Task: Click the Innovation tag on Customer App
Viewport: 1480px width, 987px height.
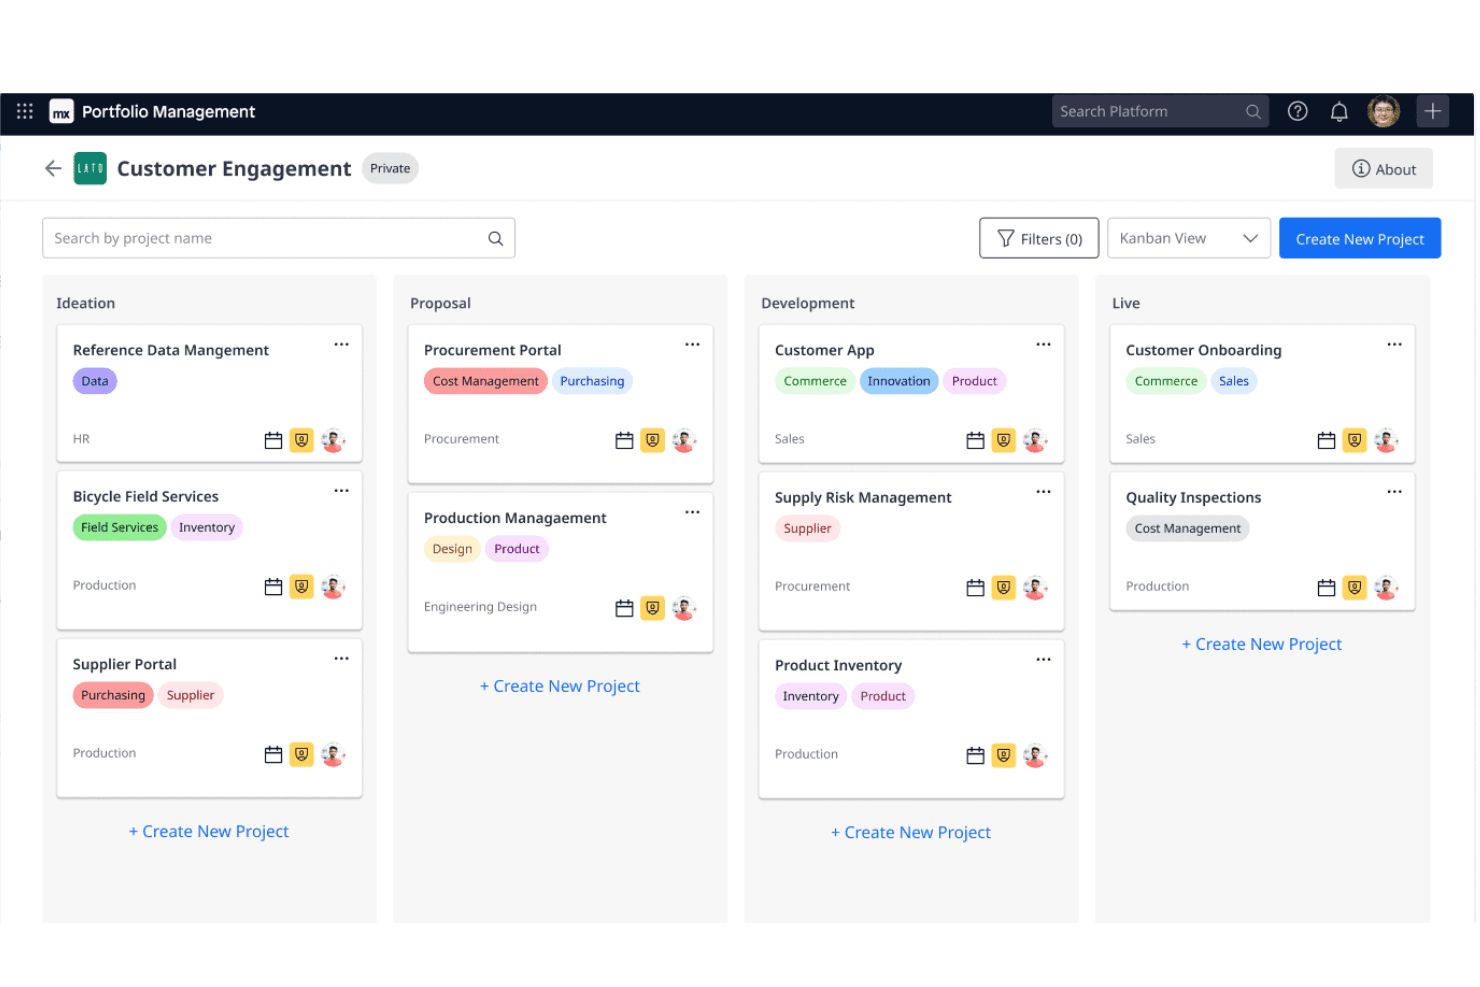Action: pyautogui.click(x=898, y=381)
